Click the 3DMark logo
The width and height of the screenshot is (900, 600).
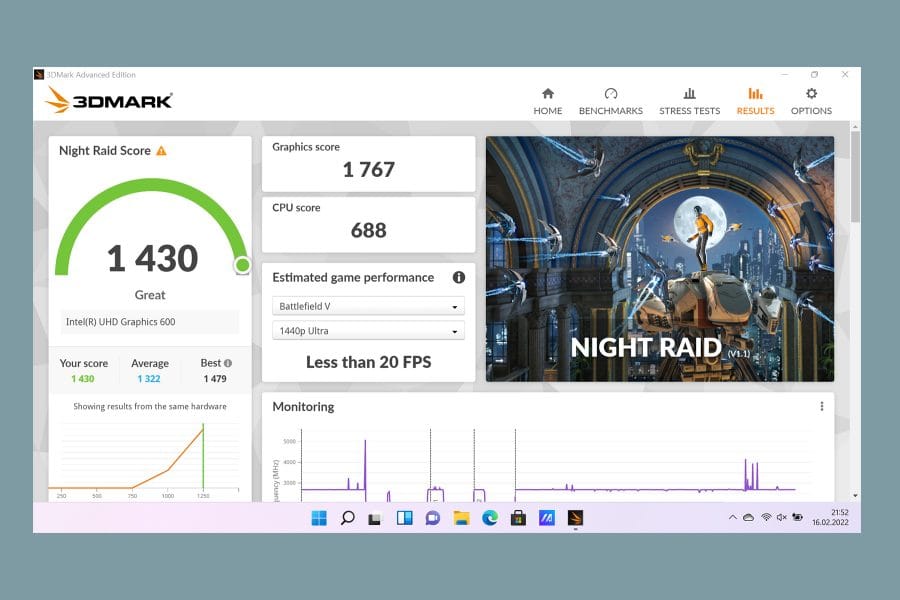tap(109, 100)
